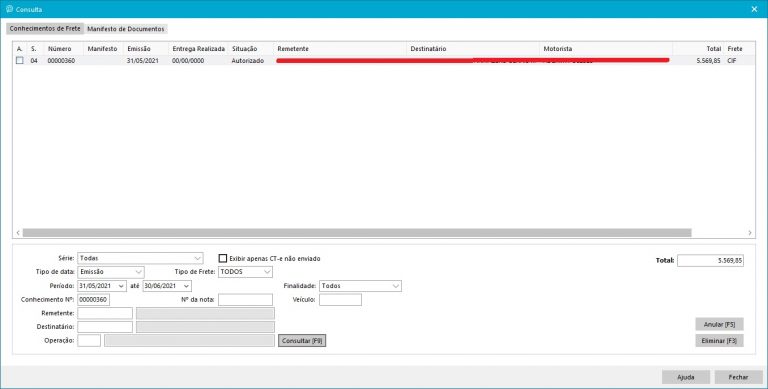Open the Período start date picker
The width and height of the screenshot is (768, 389).
click(x=121, y=286)
